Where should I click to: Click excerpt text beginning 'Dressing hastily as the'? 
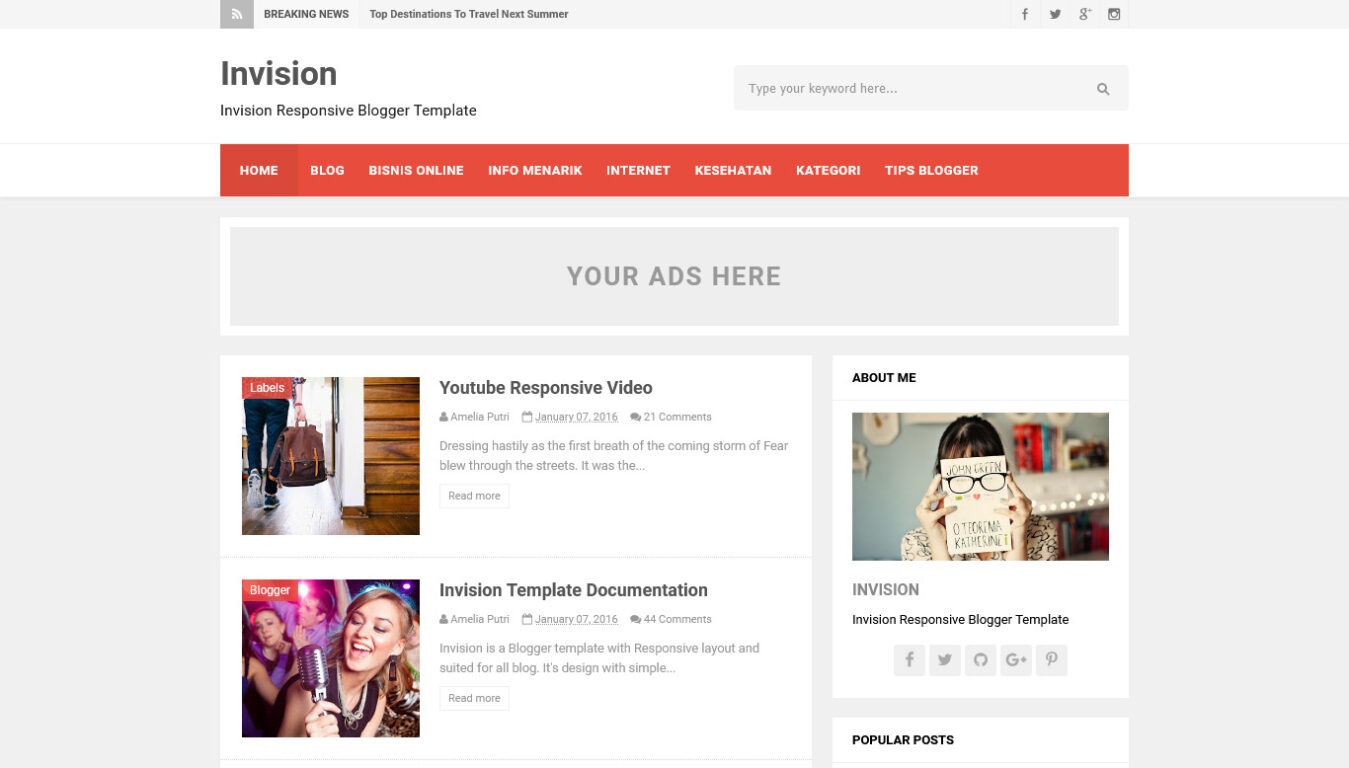(614, 456)
